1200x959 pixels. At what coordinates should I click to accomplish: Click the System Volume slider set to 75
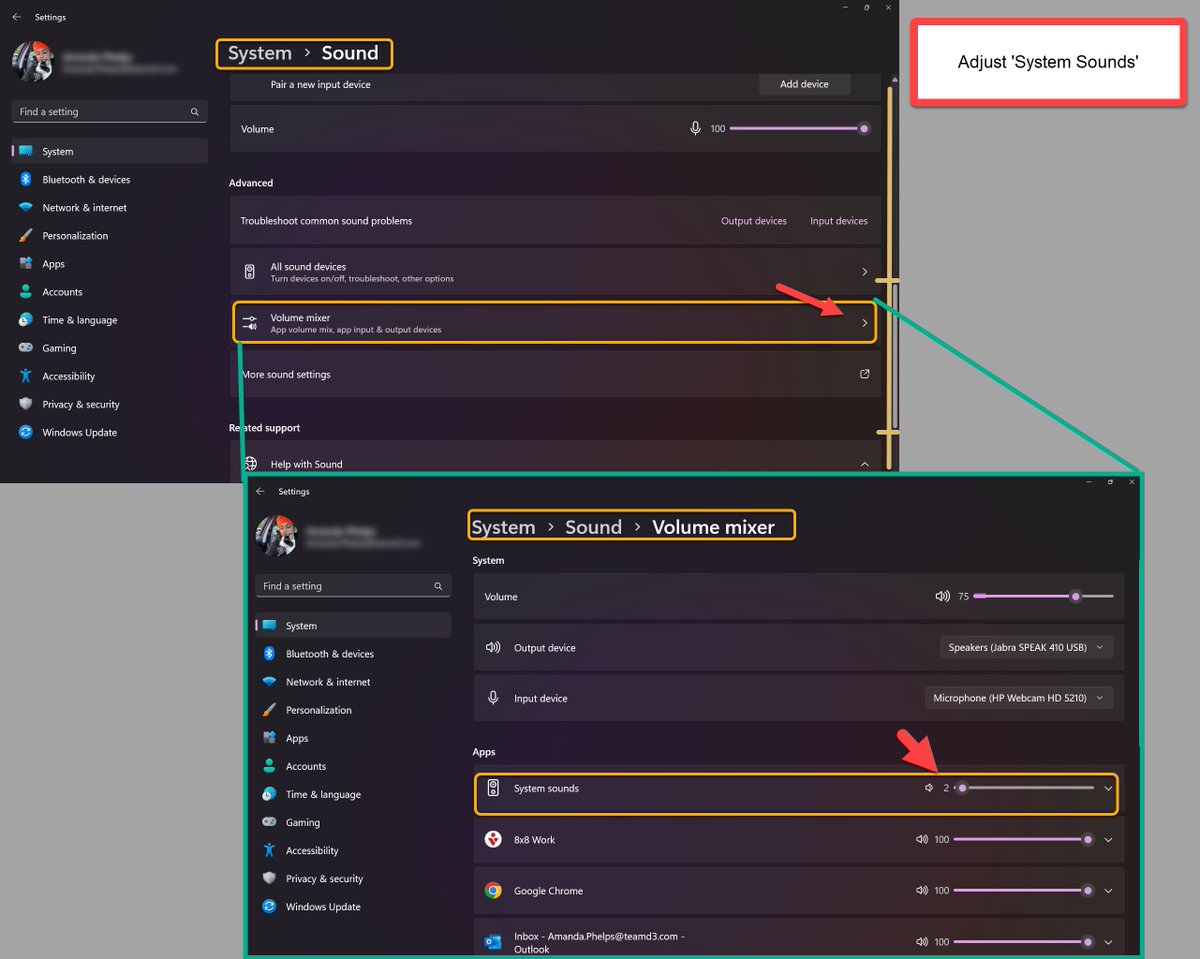tap(1043, 596)
